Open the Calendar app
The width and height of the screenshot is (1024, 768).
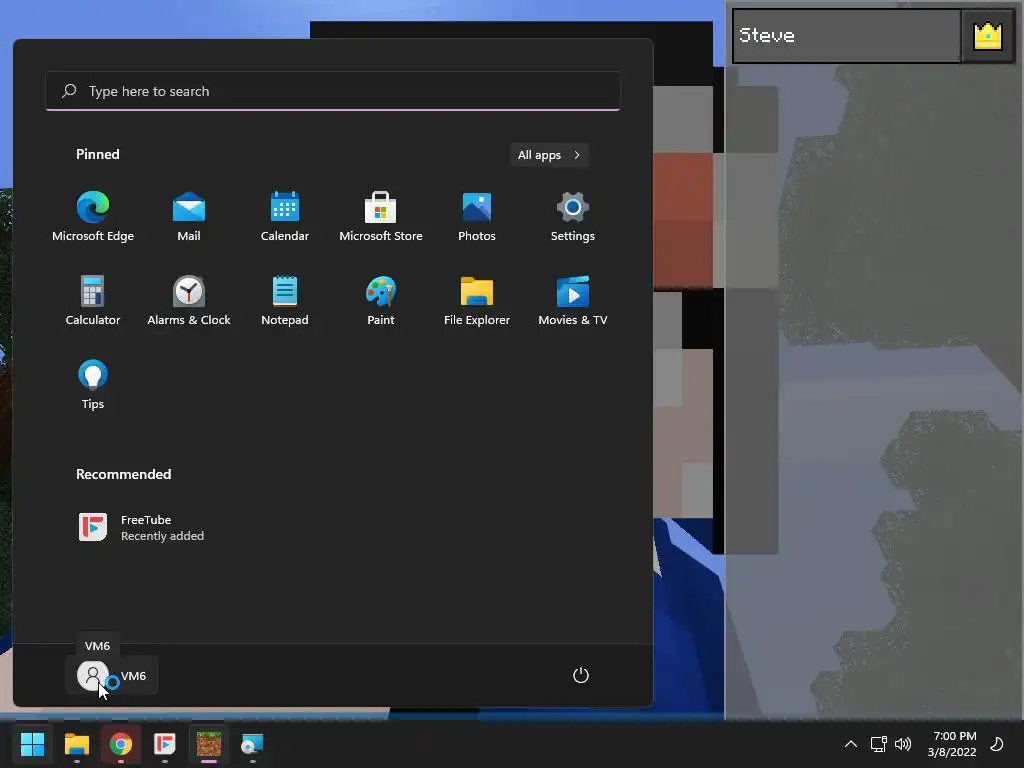[285, 217]
